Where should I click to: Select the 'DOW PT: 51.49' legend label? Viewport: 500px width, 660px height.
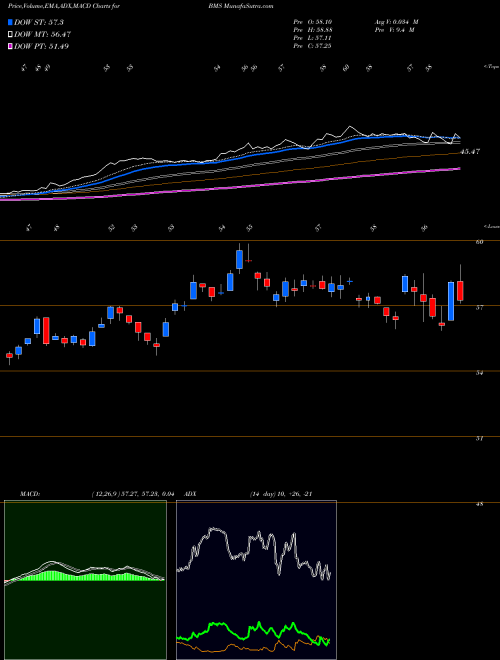point(42,46)
